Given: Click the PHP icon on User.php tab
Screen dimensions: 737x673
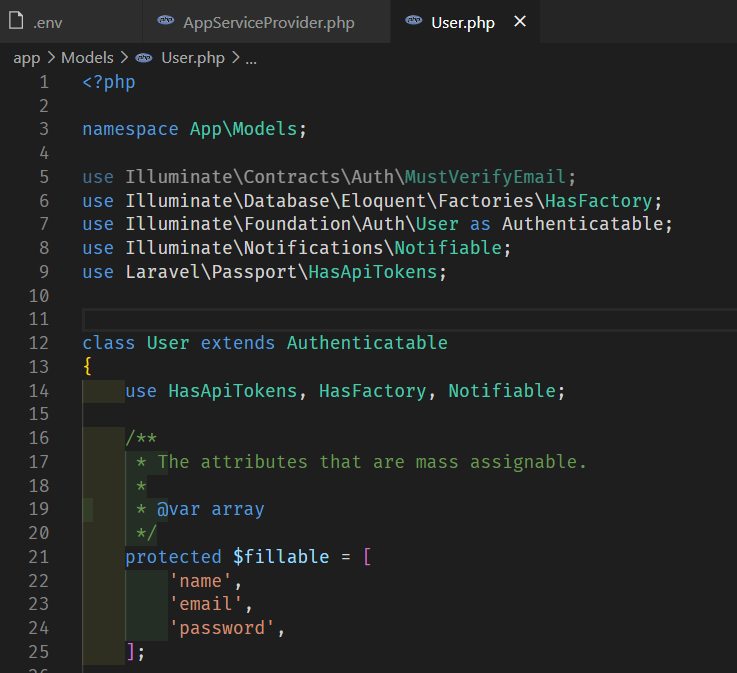Looking at the screenshot, I should [414, 20].
